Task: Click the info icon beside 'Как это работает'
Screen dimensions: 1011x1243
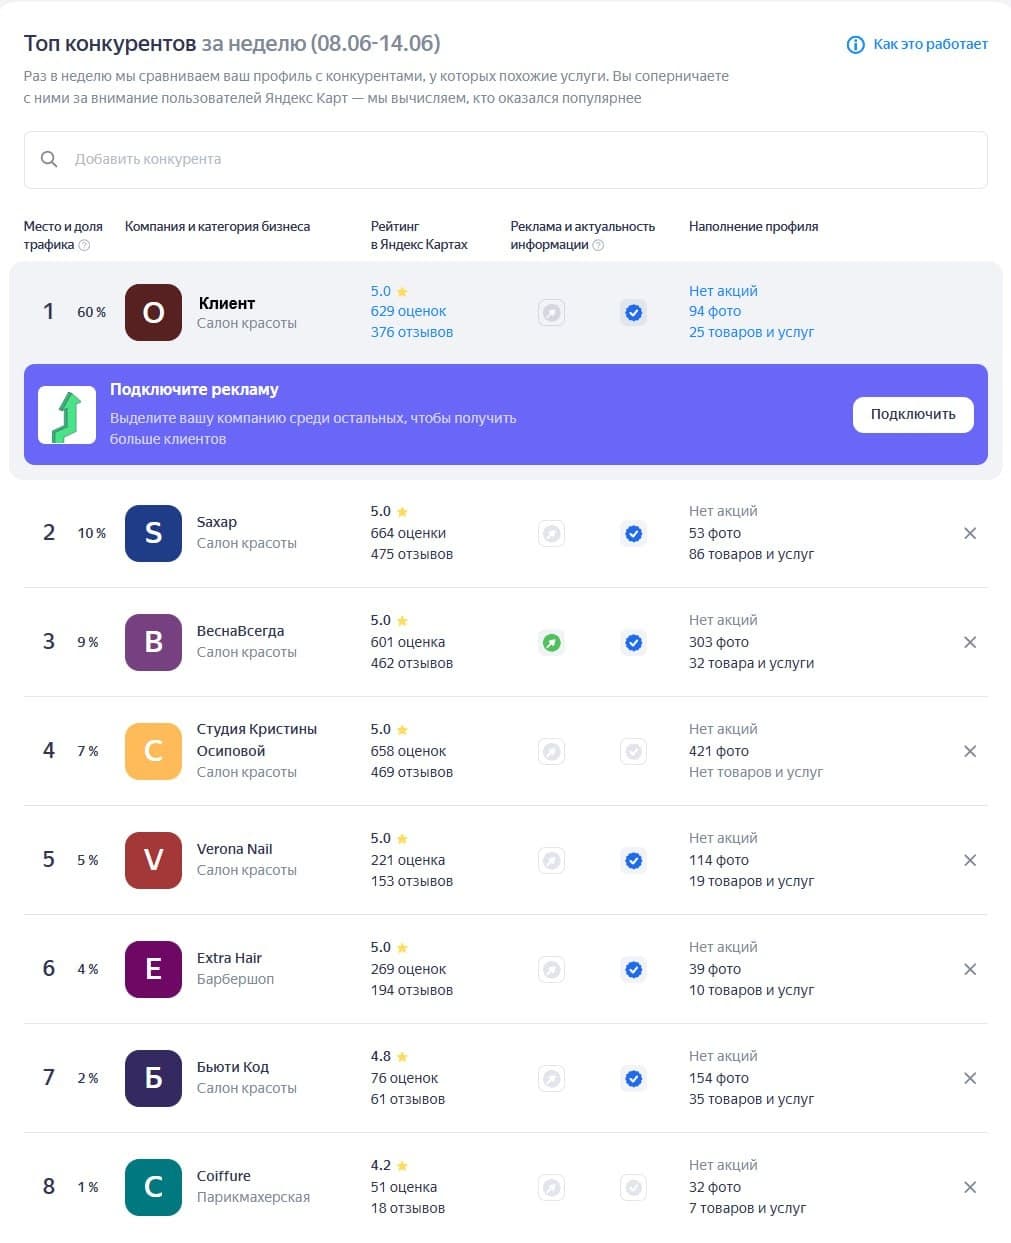Action: (855, 44)
